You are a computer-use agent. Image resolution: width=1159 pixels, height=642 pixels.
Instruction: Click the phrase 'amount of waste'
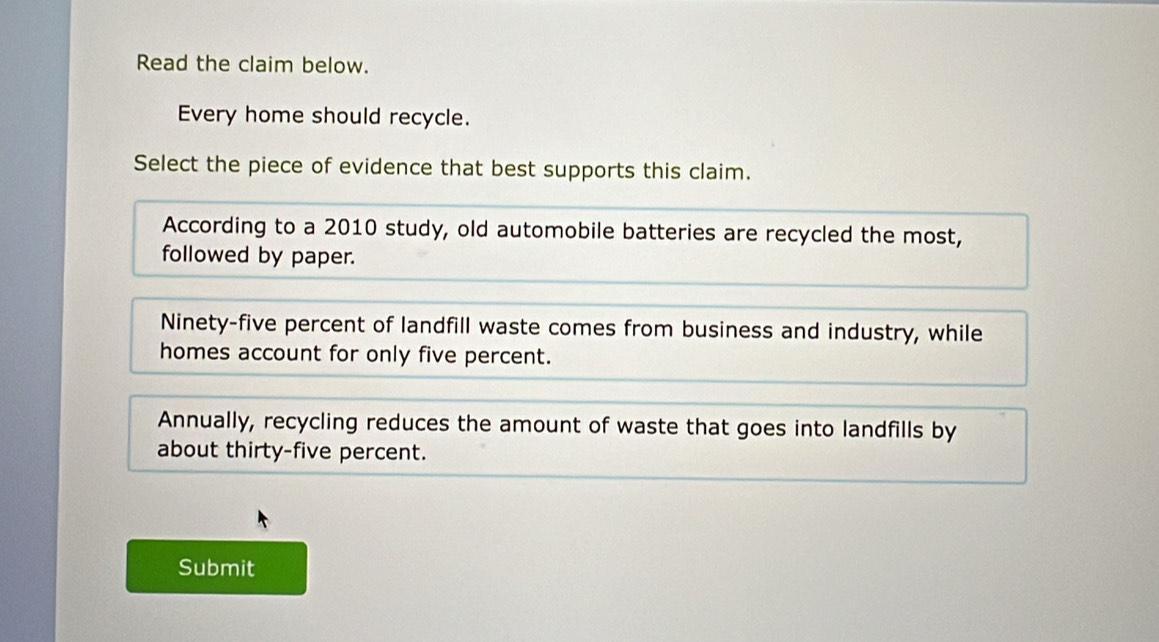pyautogui.click(x=571, y=425)
